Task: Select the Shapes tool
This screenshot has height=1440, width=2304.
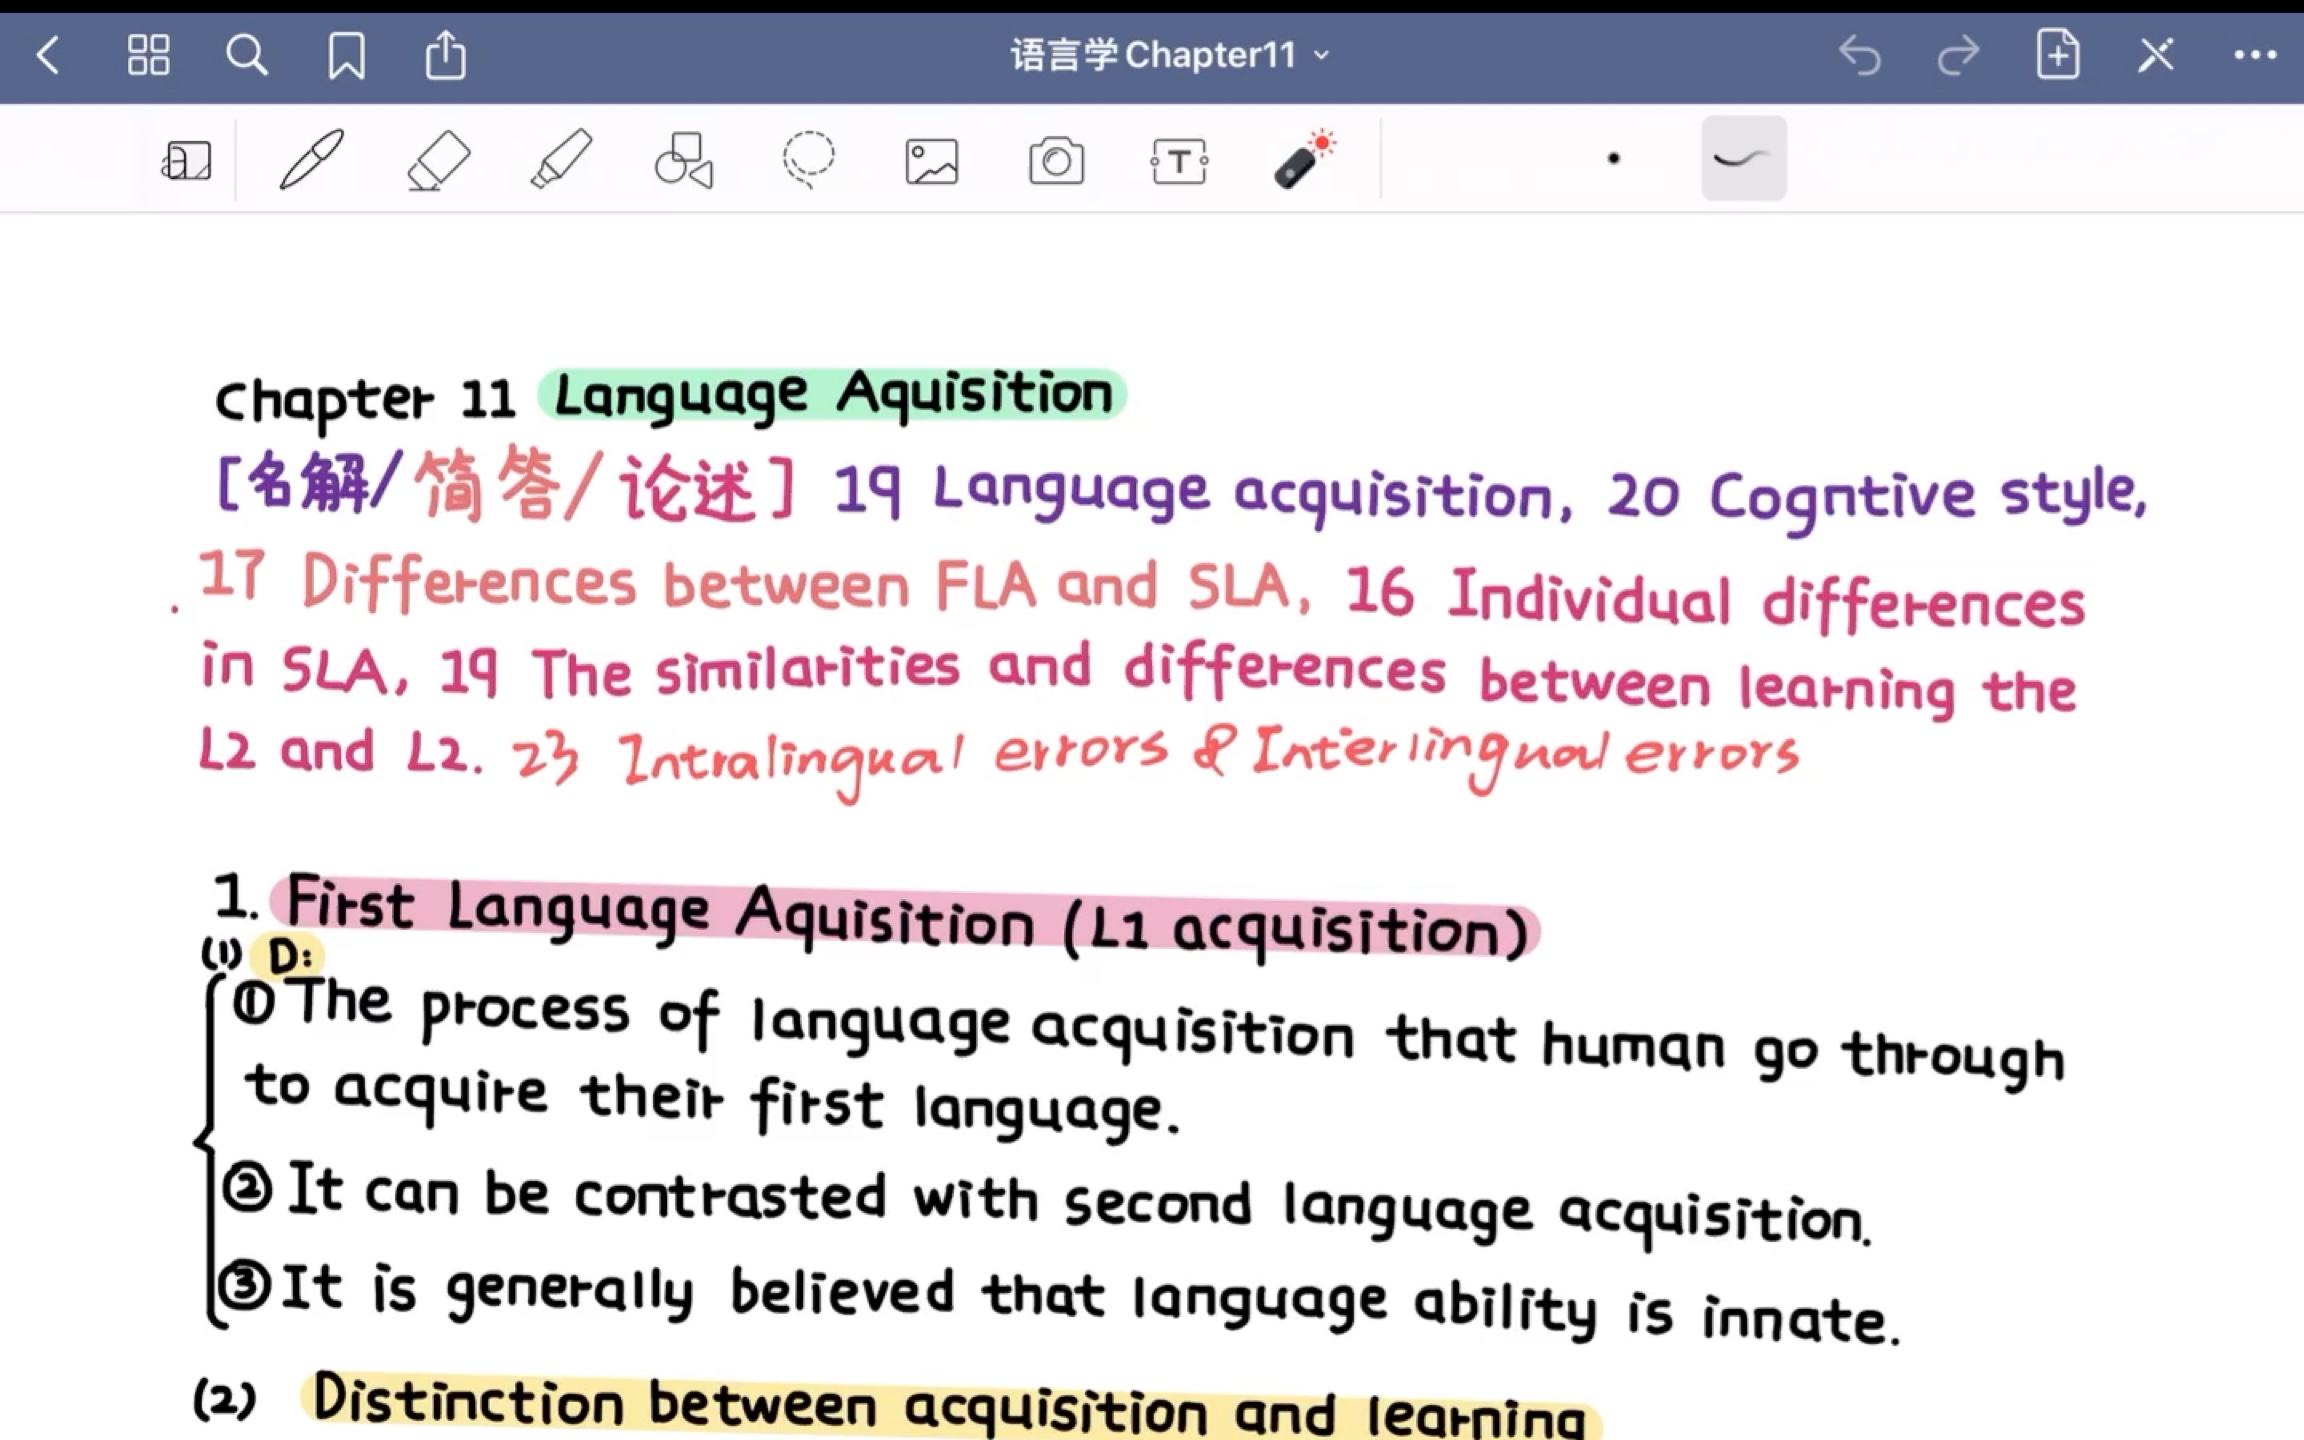Action: coord(684,160)
